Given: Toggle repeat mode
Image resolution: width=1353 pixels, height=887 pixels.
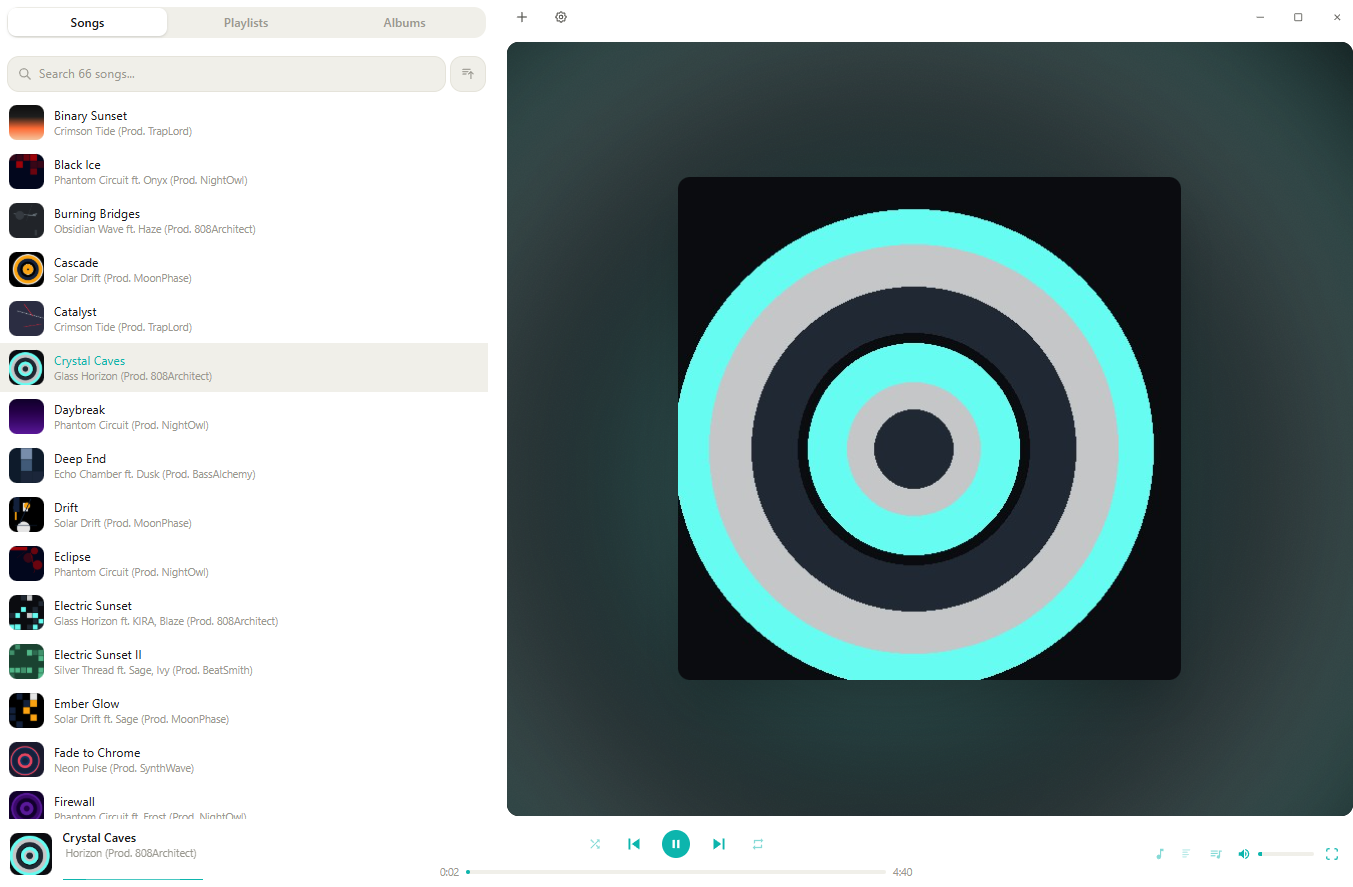Looking at the screenshot, I should tap(757, 844).
